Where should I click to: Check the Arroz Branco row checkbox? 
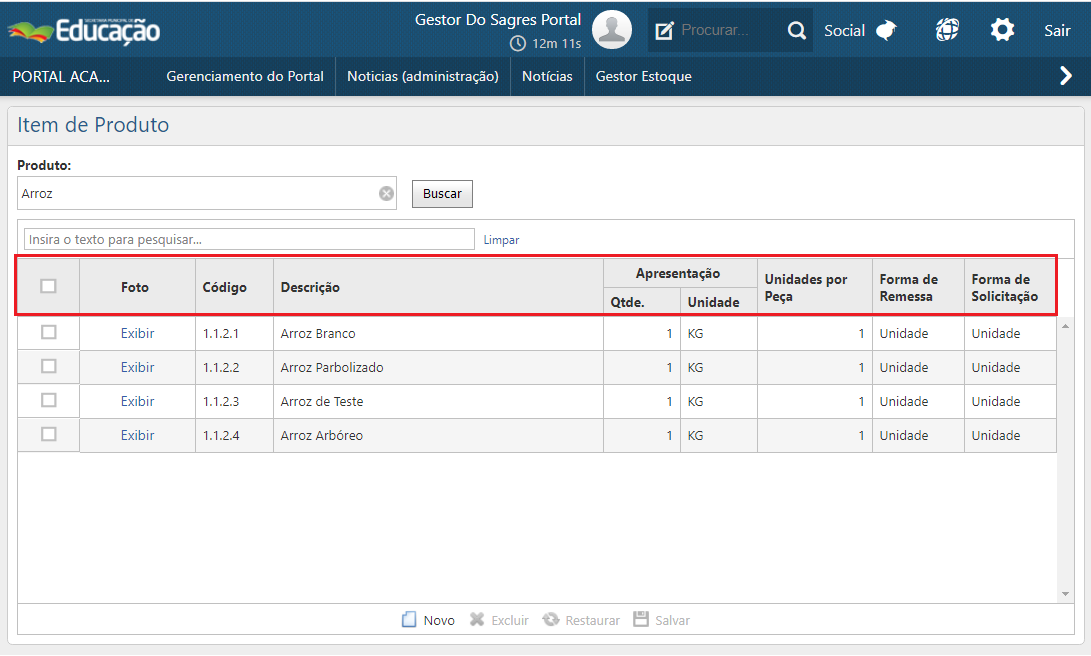[x=48, y=333]
